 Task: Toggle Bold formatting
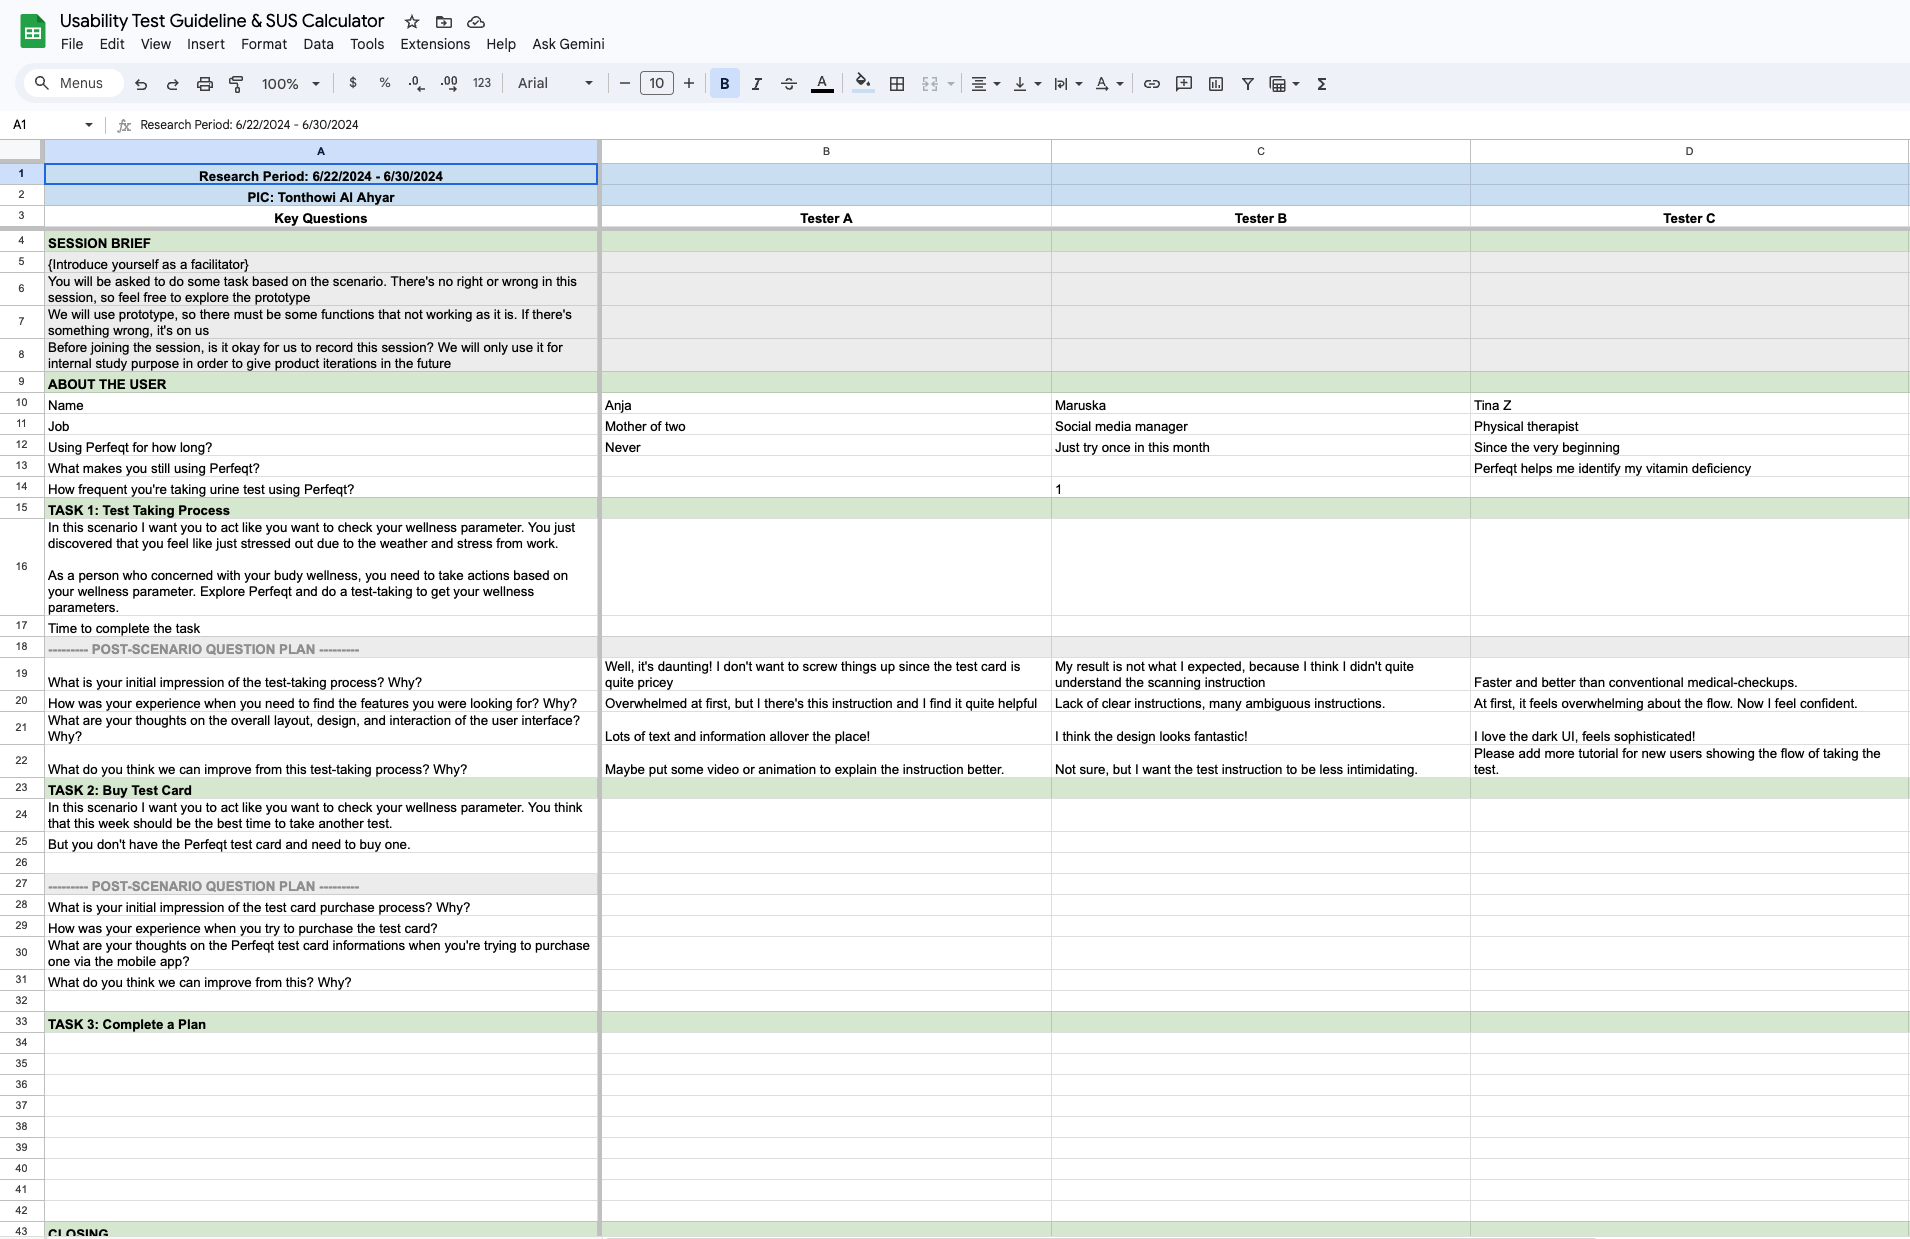point(725,84)
